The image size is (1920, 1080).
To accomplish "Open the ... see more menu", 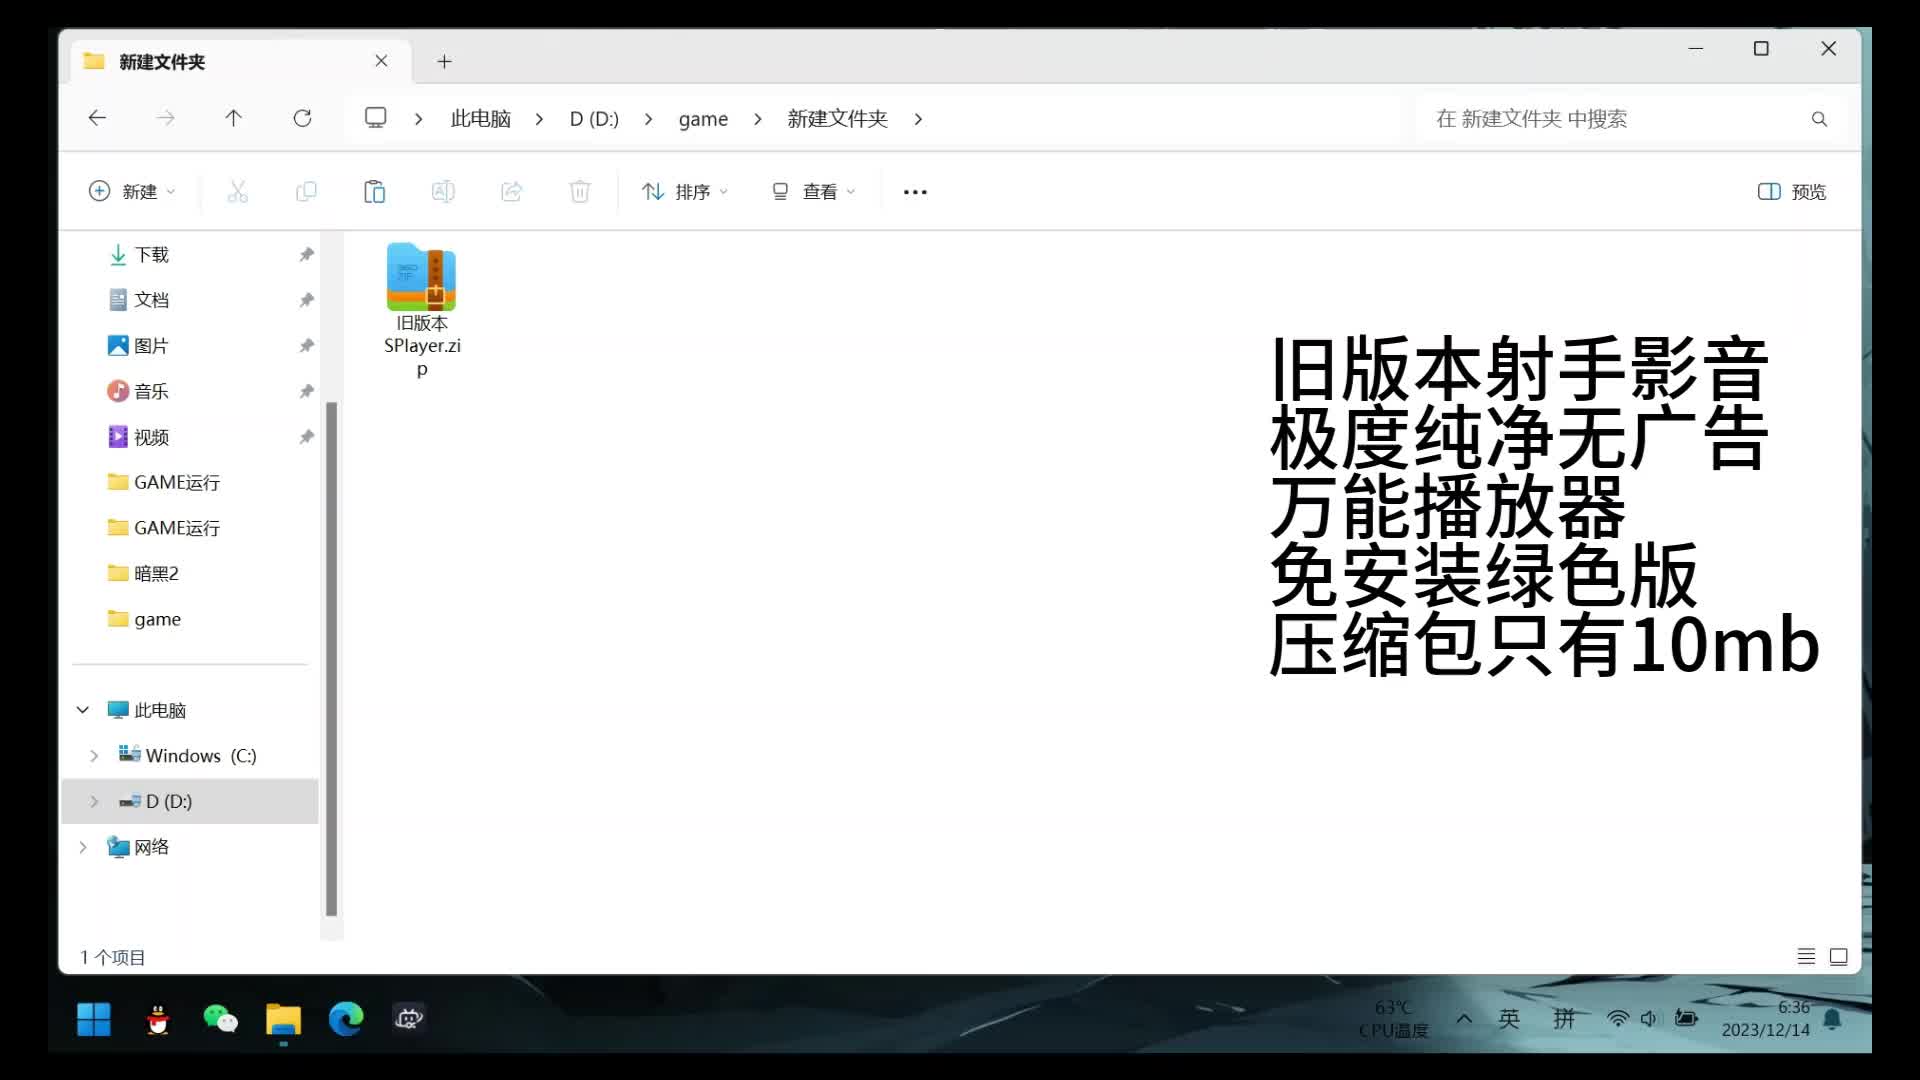I will (915, 191).
